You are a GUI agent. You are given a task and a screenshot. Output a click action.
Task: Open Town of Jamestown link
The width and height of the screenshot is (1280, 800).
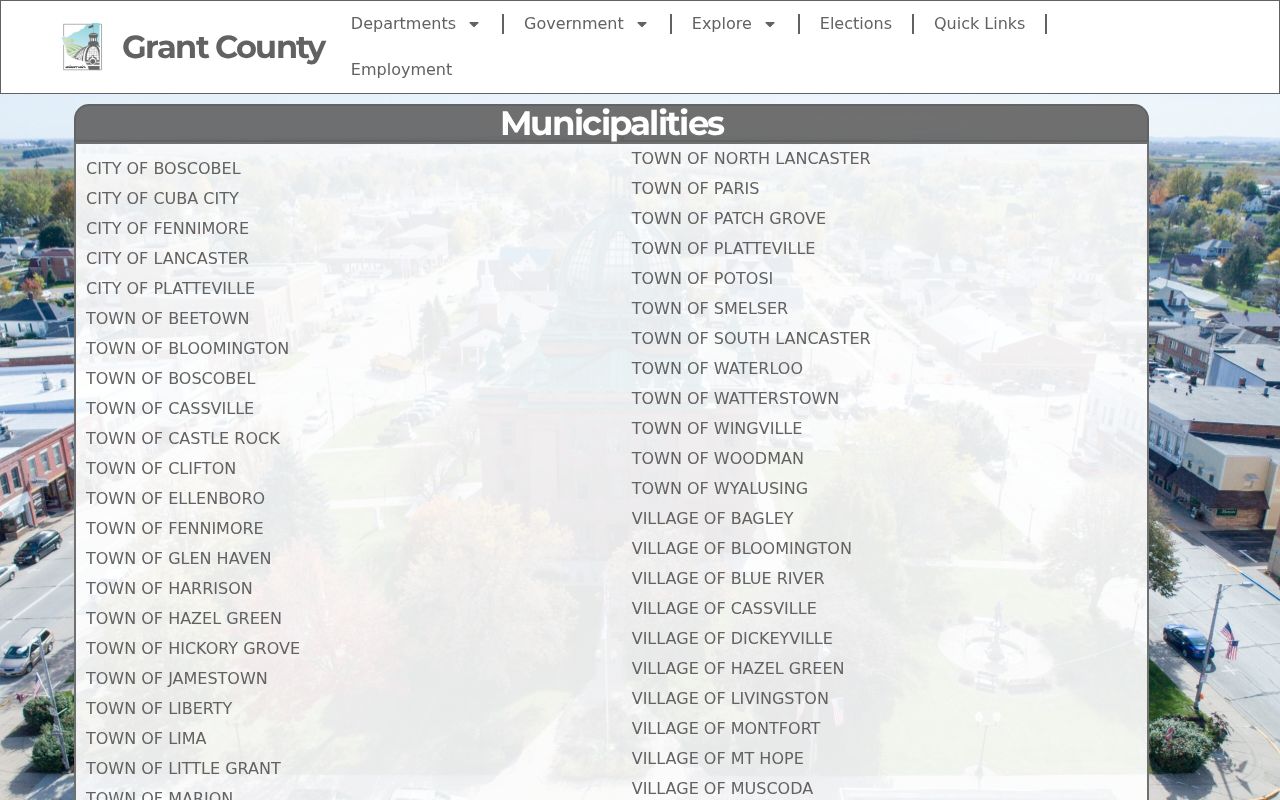click(177, 678)
